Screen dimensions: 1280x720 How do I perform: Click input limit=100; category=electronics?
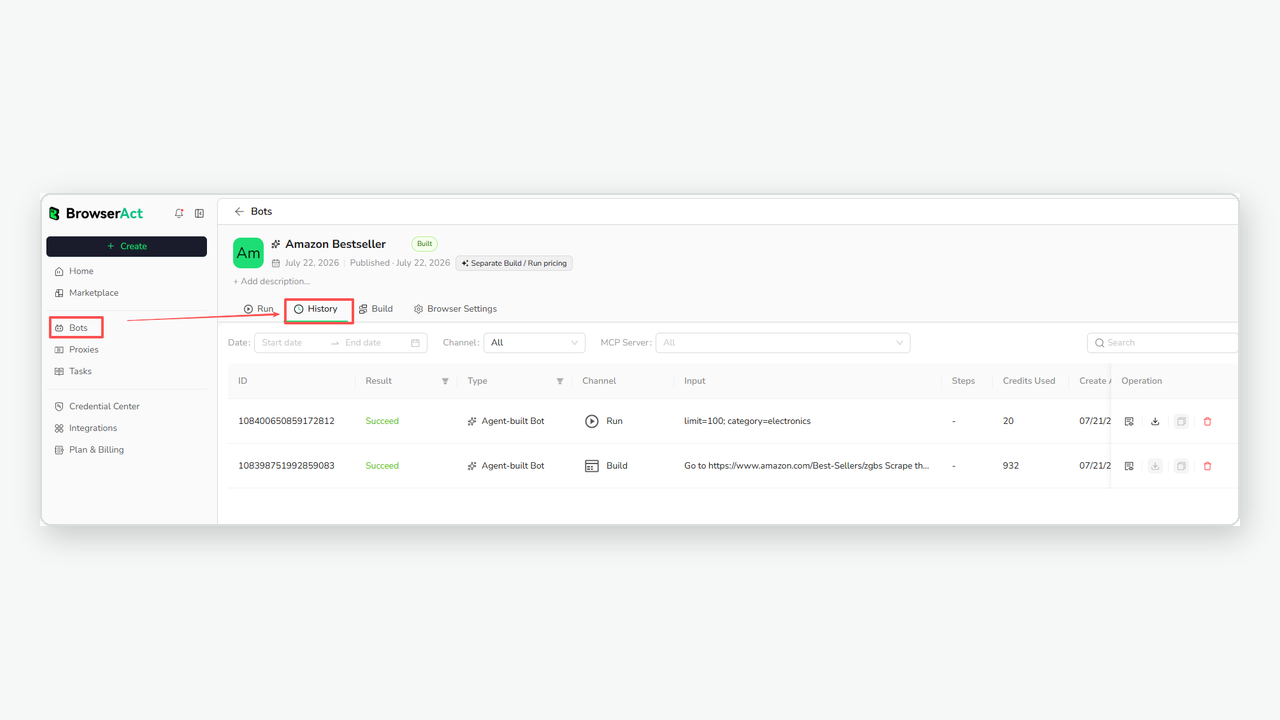click(x=747, y=421)
